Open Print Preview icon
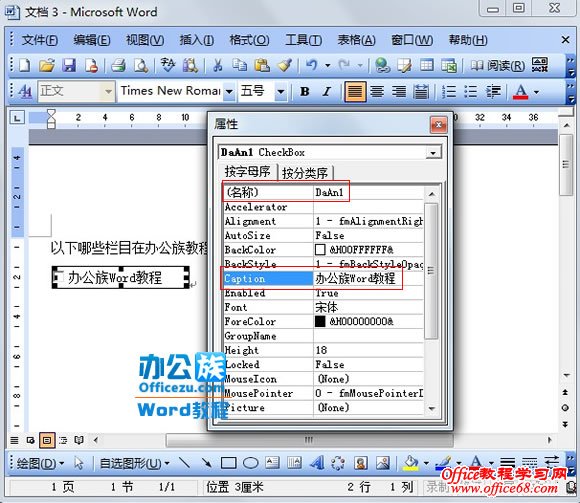The image size is (580, 503). tap(141, 65)
